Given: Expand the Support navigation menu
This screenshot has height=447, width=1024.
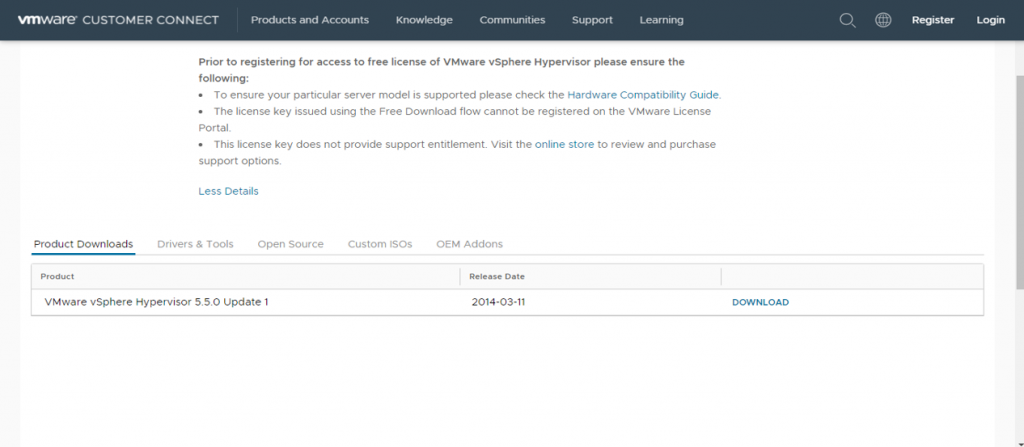Looking at the screenshot, I should (592, 20).
